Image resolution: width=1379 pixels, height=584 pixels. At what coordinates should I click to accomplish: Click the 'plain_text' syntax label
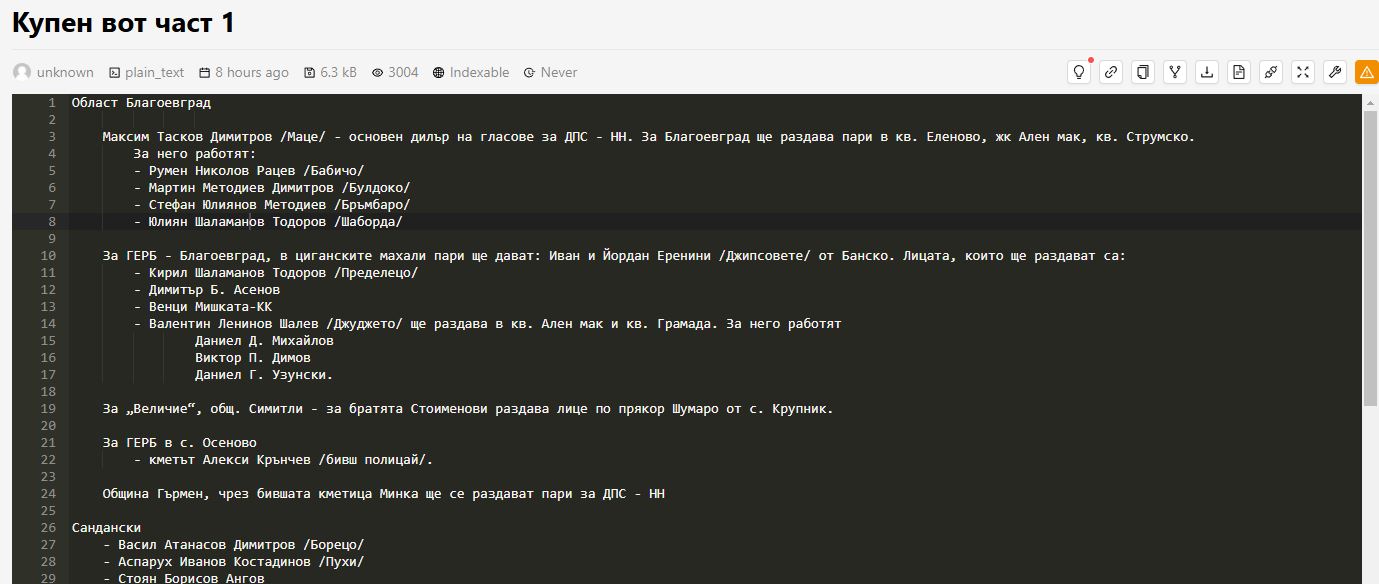pyautogui.click(x=154, y=72)
